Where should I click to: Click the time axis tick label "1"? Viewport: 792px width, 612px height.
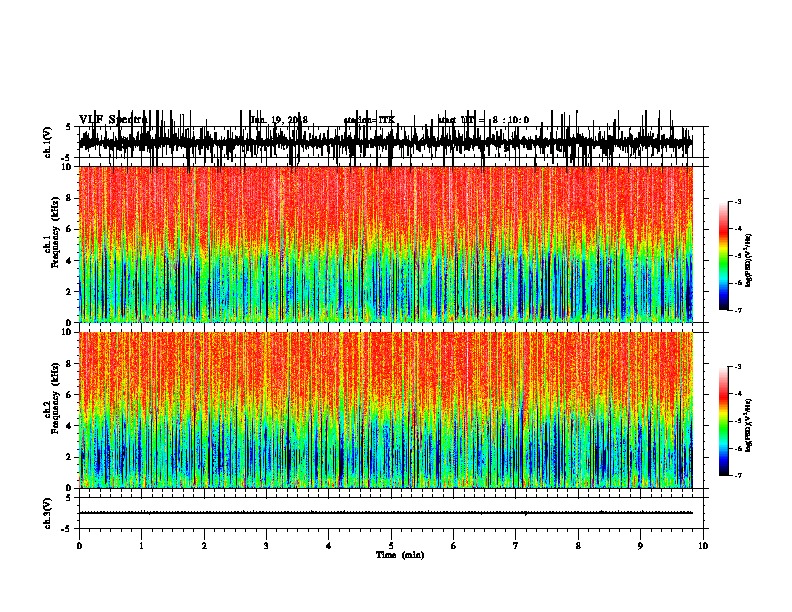tap(141, 546)
